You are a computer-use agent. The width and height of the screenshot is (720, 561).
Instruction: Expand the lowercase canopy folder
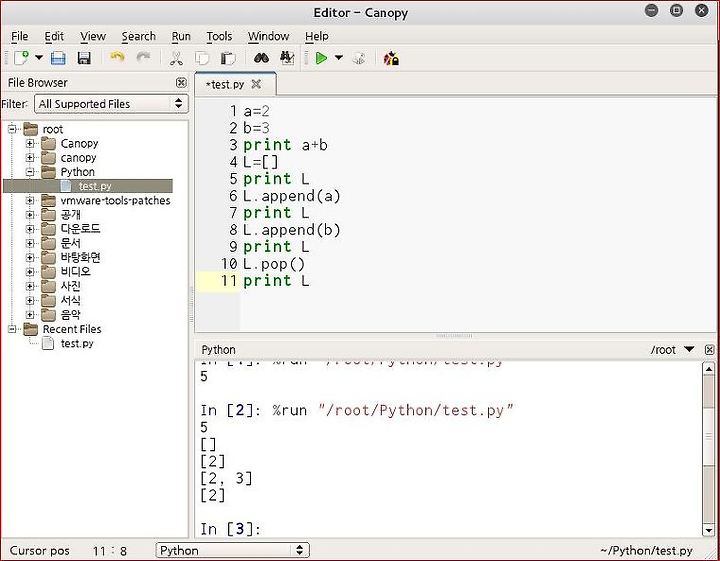[30, 158]
